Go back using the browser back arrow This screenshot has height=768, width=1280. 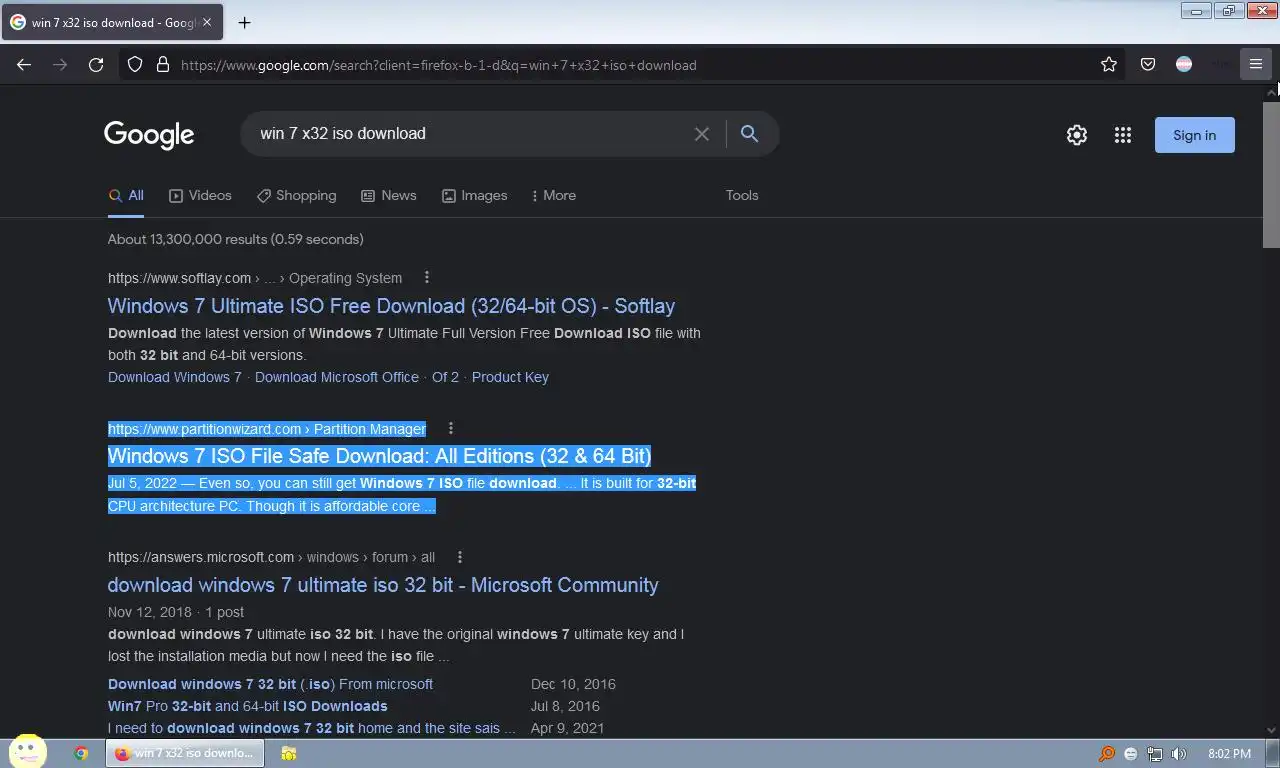[24, 65]
